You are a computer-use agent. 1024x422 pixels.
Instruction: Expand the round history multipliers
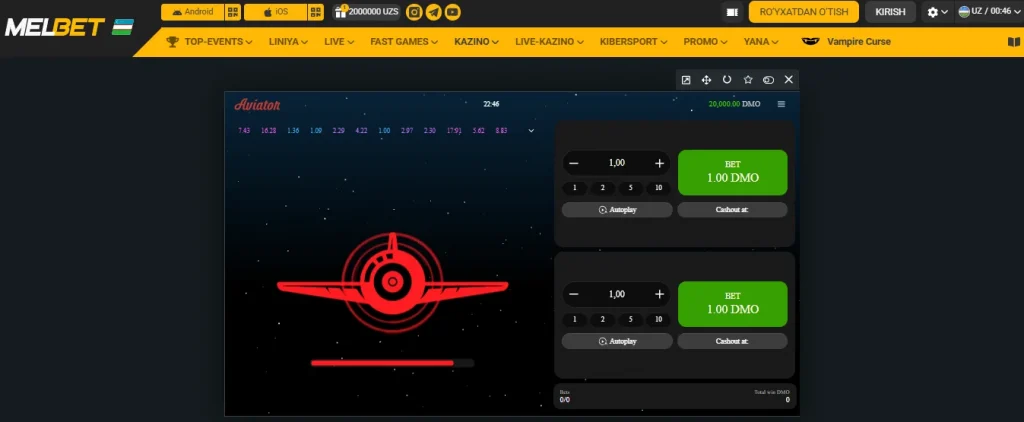click(x=531, y=131)
